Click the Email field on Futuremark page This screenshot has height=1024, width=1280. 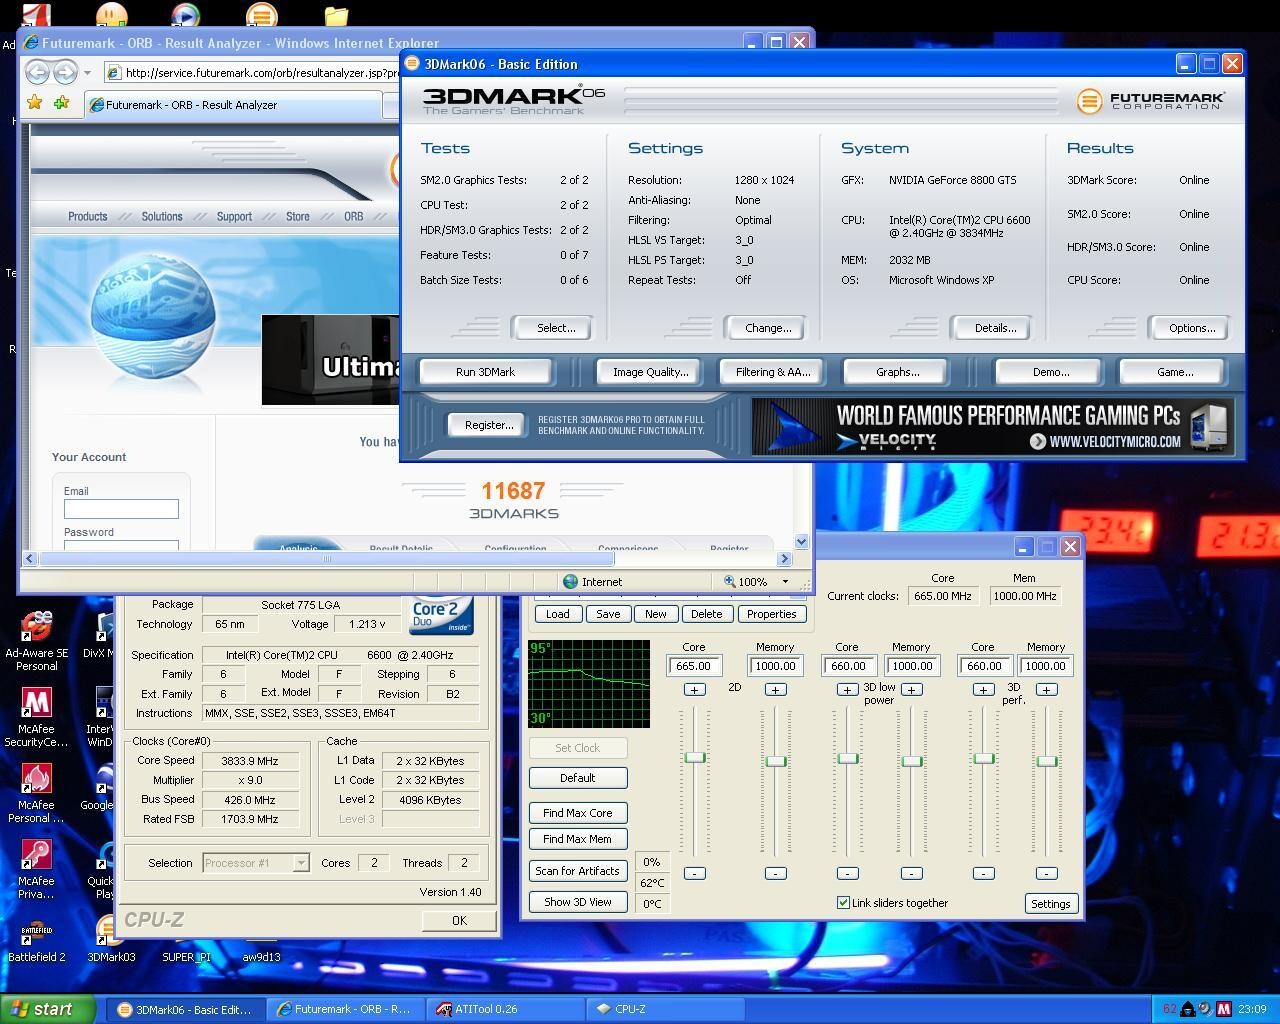point(121,509)
